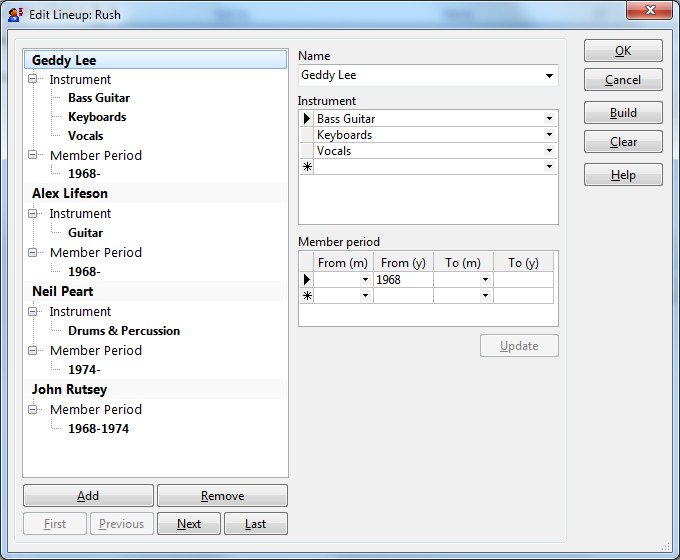Collapse Neil Peart's Instrument tree node
This screenshot has height=560, width=680.
[x=33, y=311]
